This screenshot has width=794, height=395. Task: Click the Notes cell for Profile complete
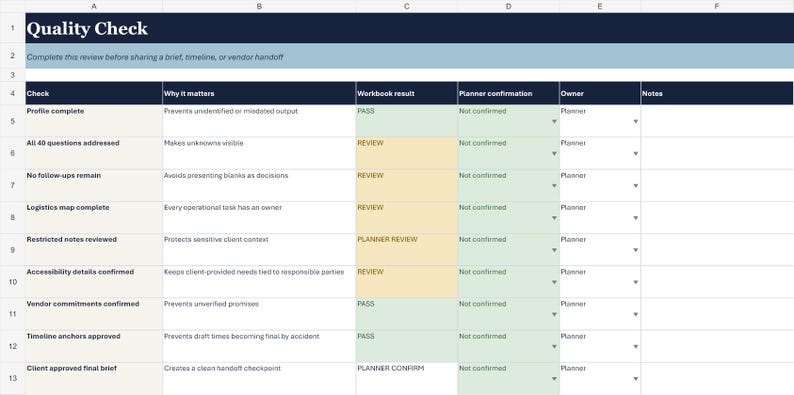(717, 121)
